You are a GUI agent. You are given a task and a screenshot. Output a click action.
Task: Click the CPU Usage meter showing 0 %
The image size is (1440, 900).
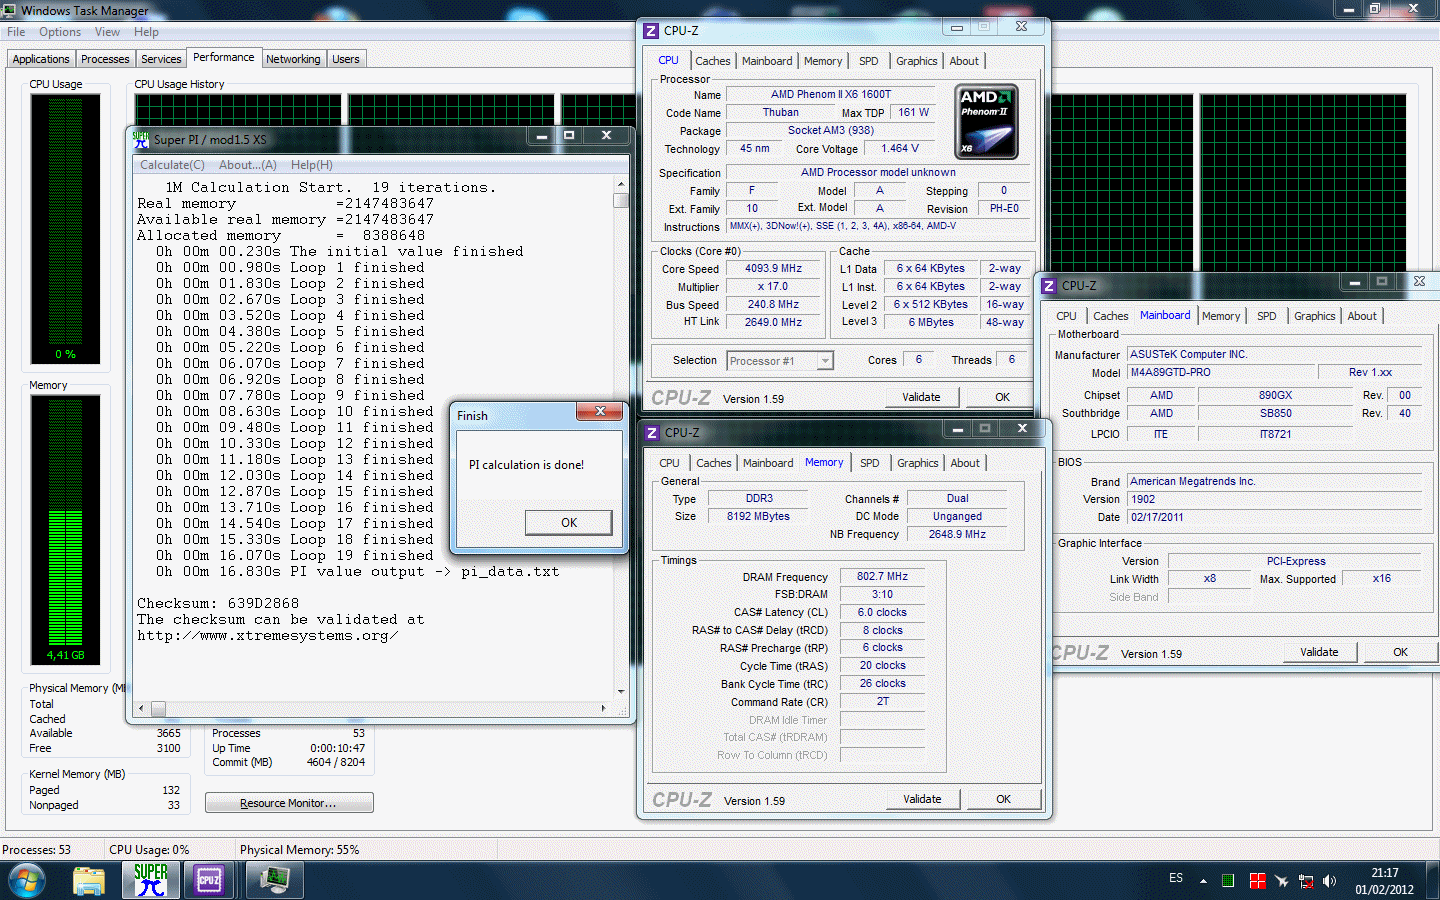coord(66,228)
